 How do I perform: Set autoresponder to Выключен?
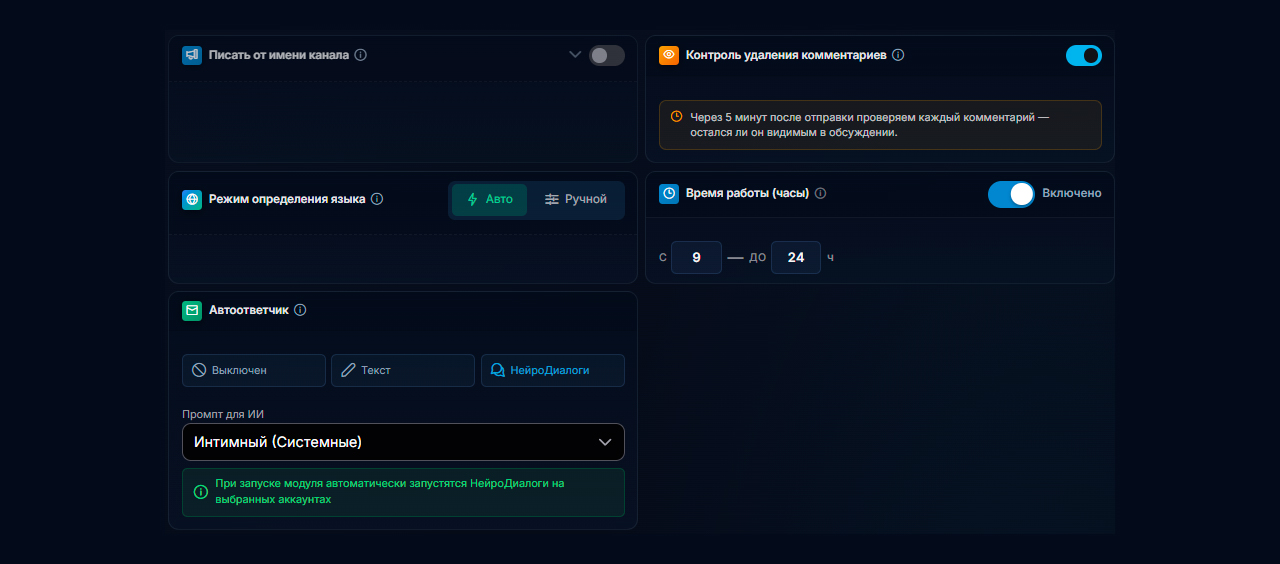click(x=254, y=370)
